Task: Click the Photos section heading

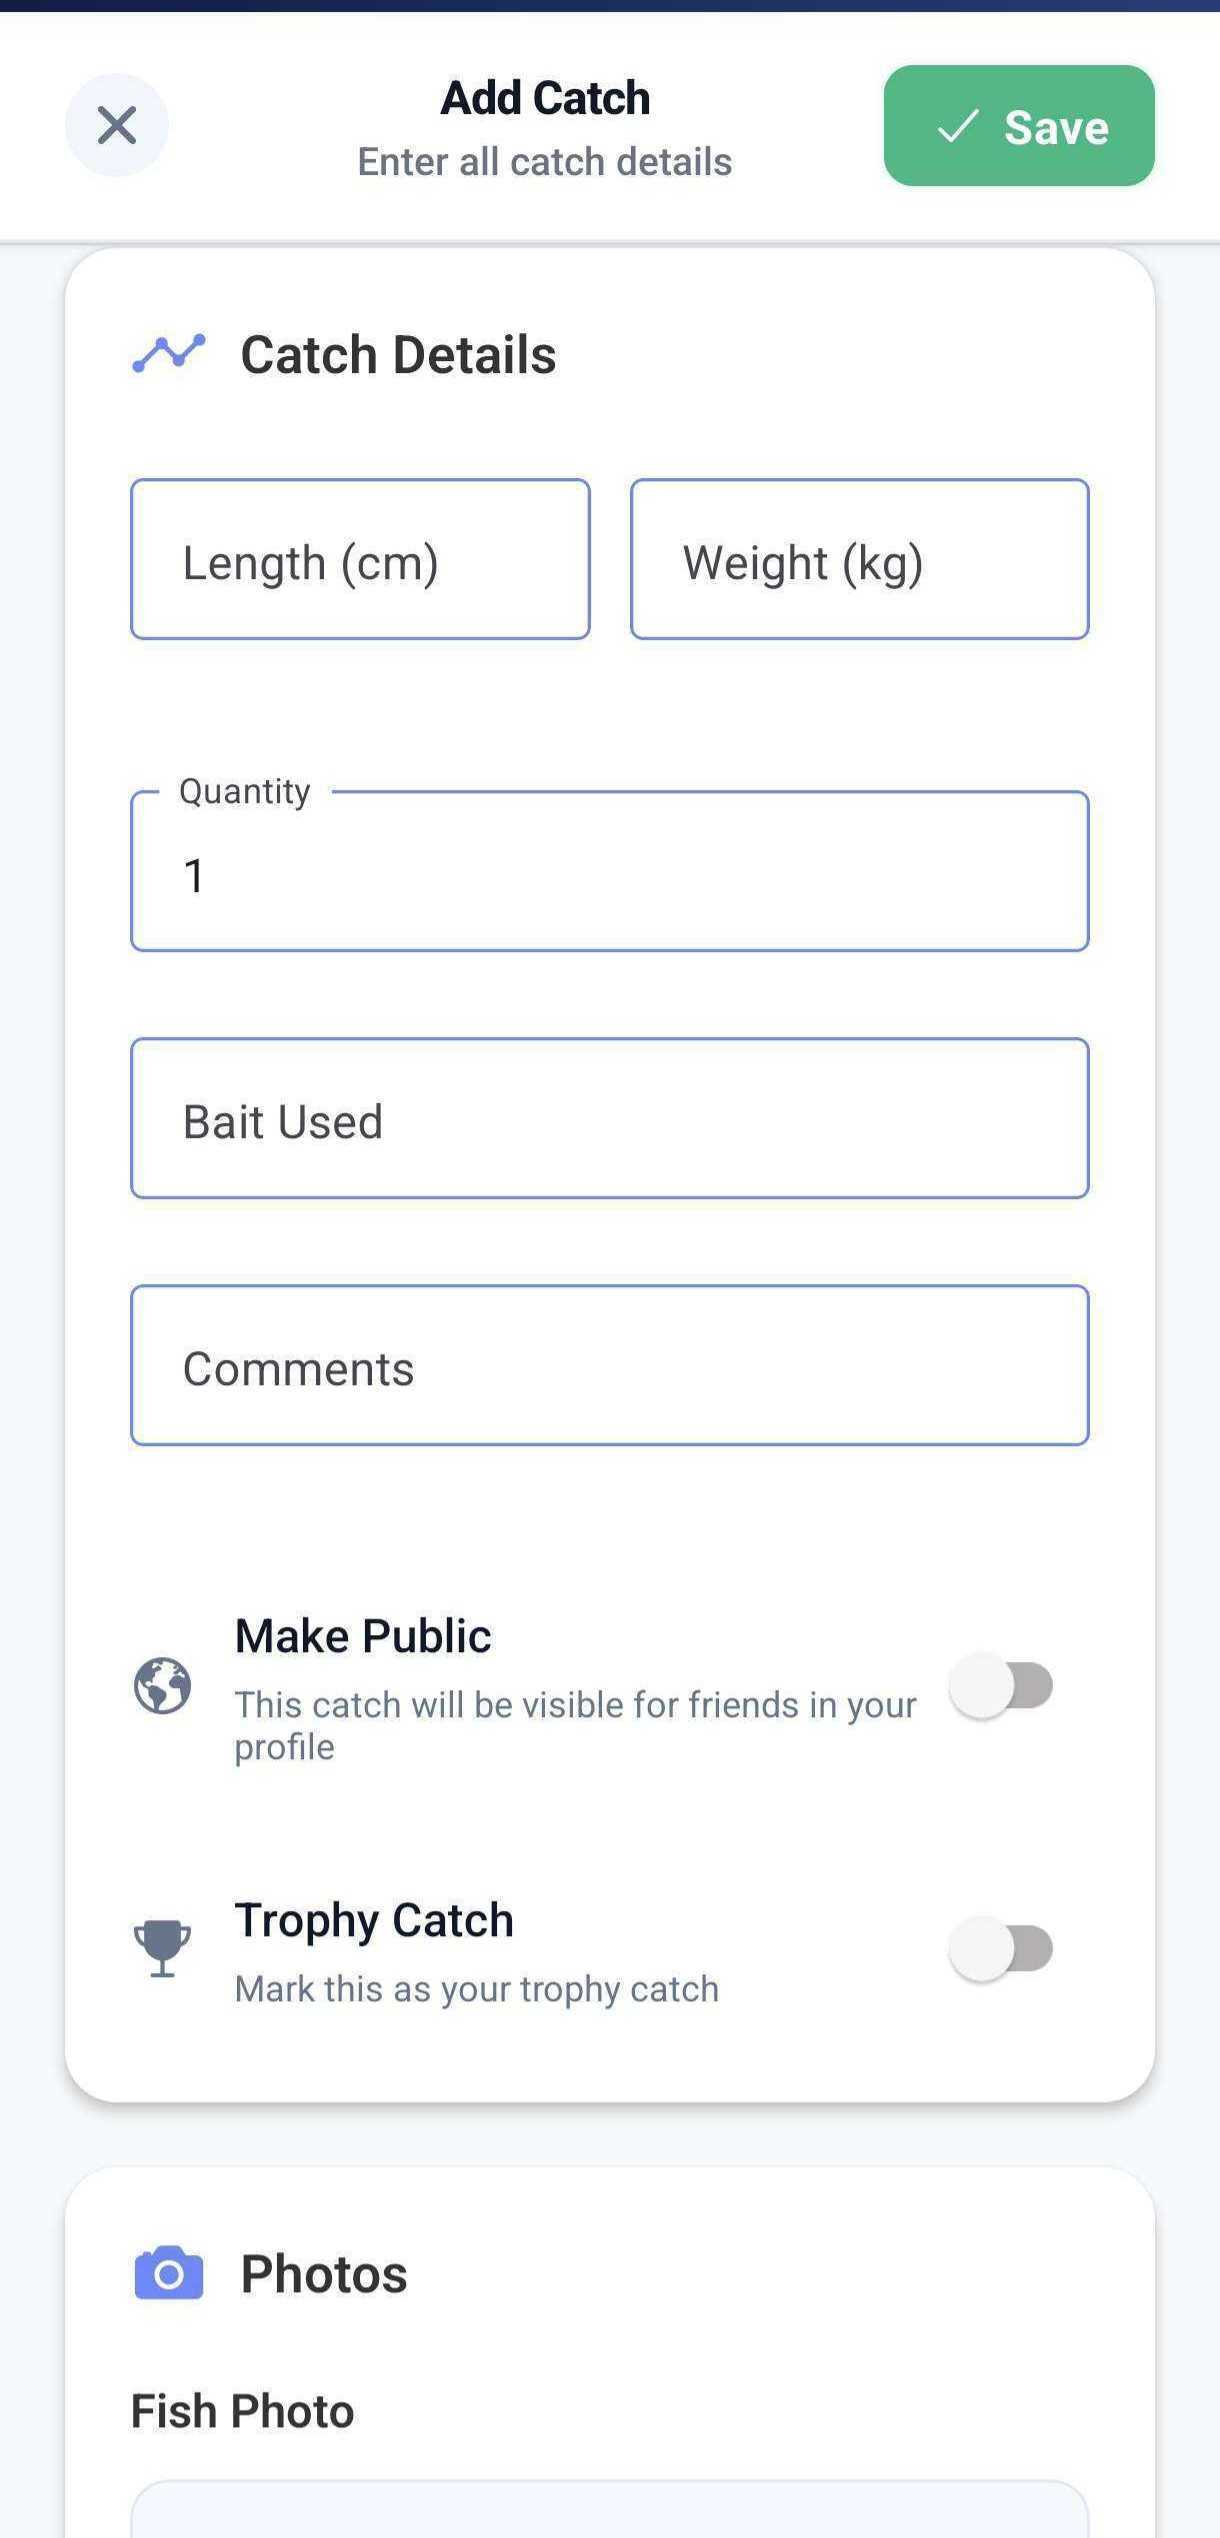Action: tap(322, 2274)
